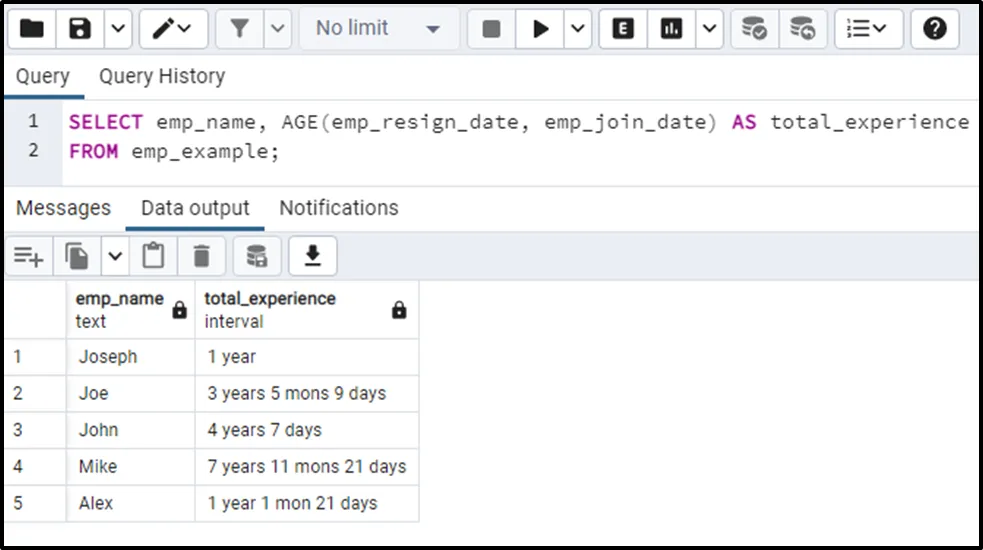The image size is (983, 550).
Task: Download results as CSV file
Action: (313, 257)
